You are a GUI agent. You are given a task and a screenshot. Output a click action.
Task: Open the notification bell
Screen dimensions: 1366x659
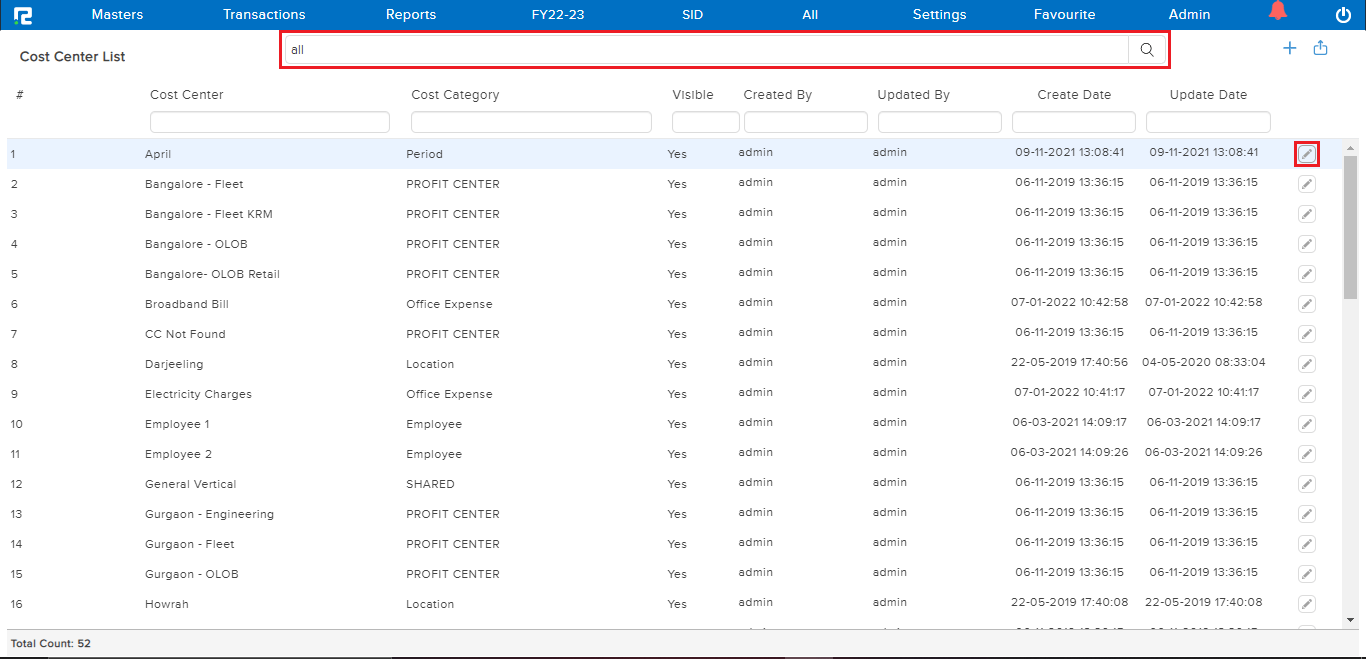[1277, 13]
